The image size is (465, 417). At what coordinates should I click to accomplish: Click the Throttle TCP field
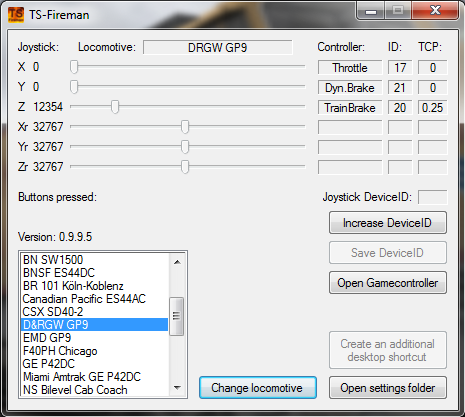[433, 68]
